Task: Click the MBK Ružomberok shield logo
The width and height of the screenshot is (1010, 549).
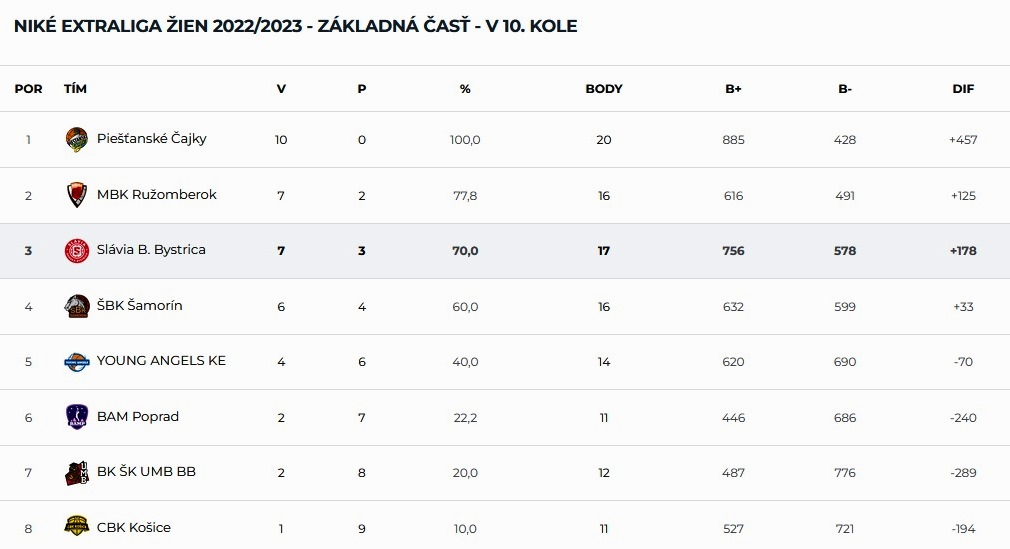Action: tap(77, 195)
